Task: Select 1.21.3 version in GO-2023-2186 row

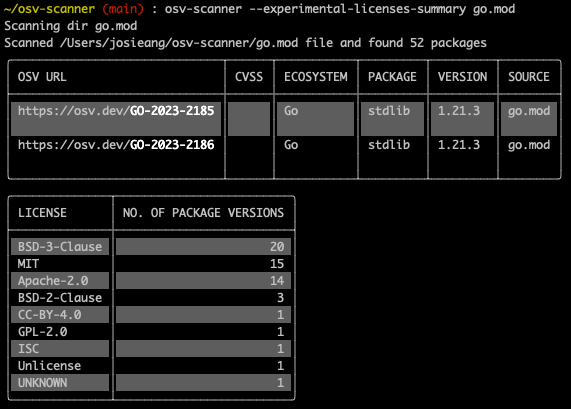Action: coord(459,145)
